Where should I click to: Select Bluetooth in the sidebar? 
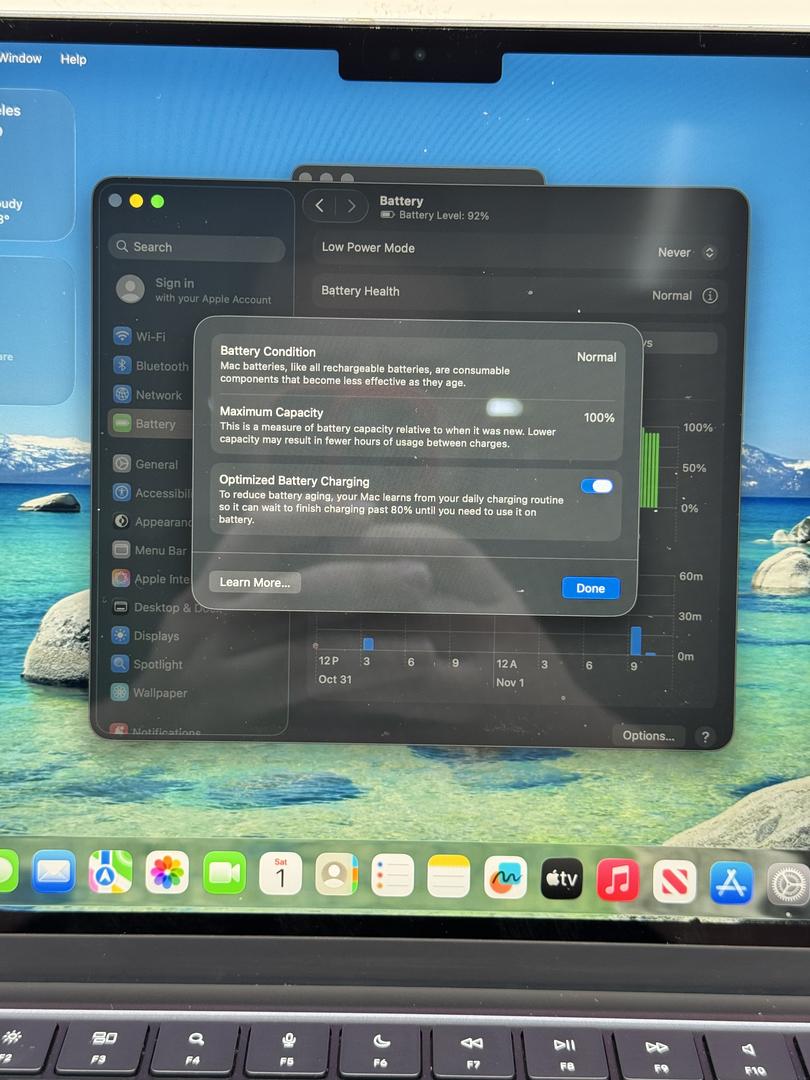(x=160, y=366)
